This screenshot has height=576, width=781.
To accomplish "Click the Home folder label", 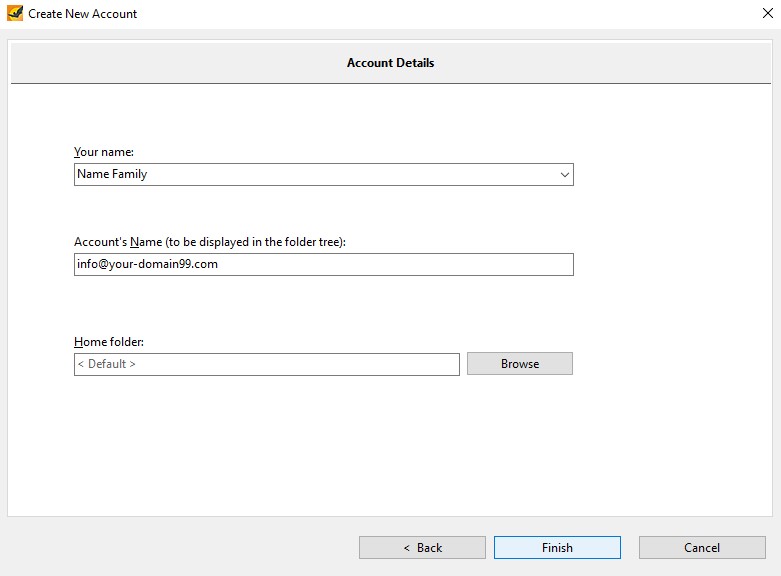I will click(109, 342).
